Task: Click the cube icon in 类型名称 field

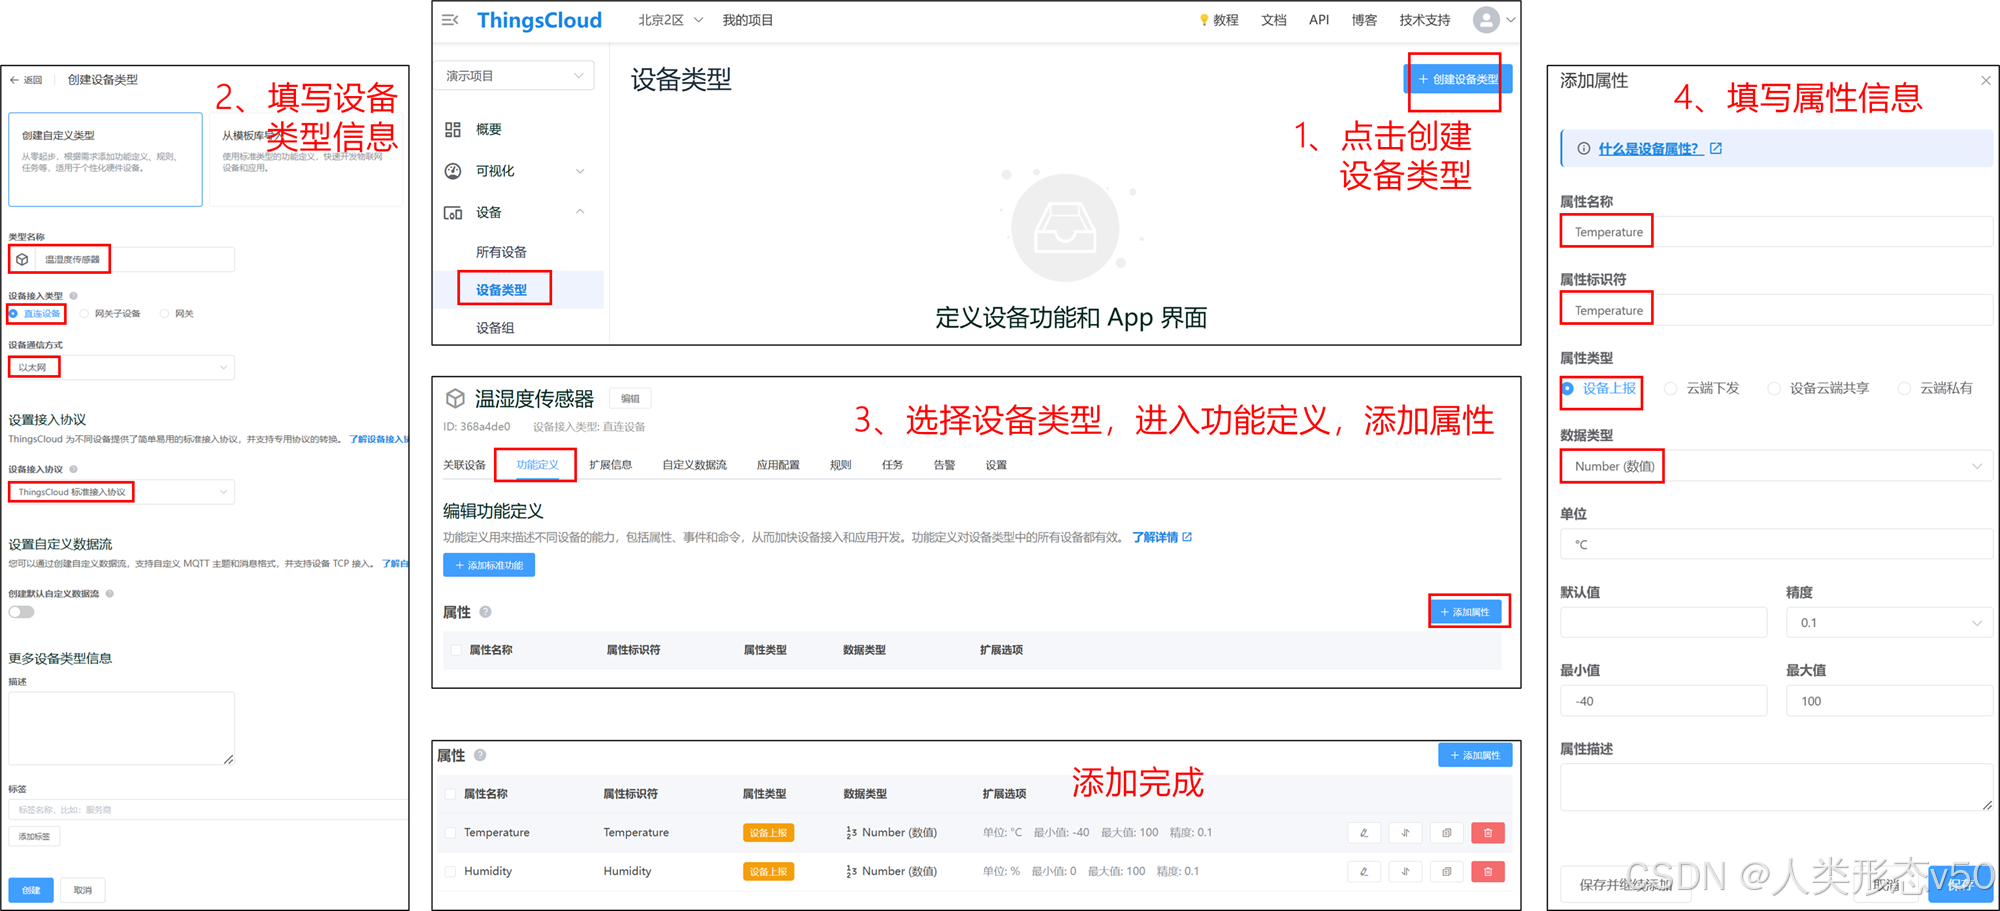Action: click(22, 260)
